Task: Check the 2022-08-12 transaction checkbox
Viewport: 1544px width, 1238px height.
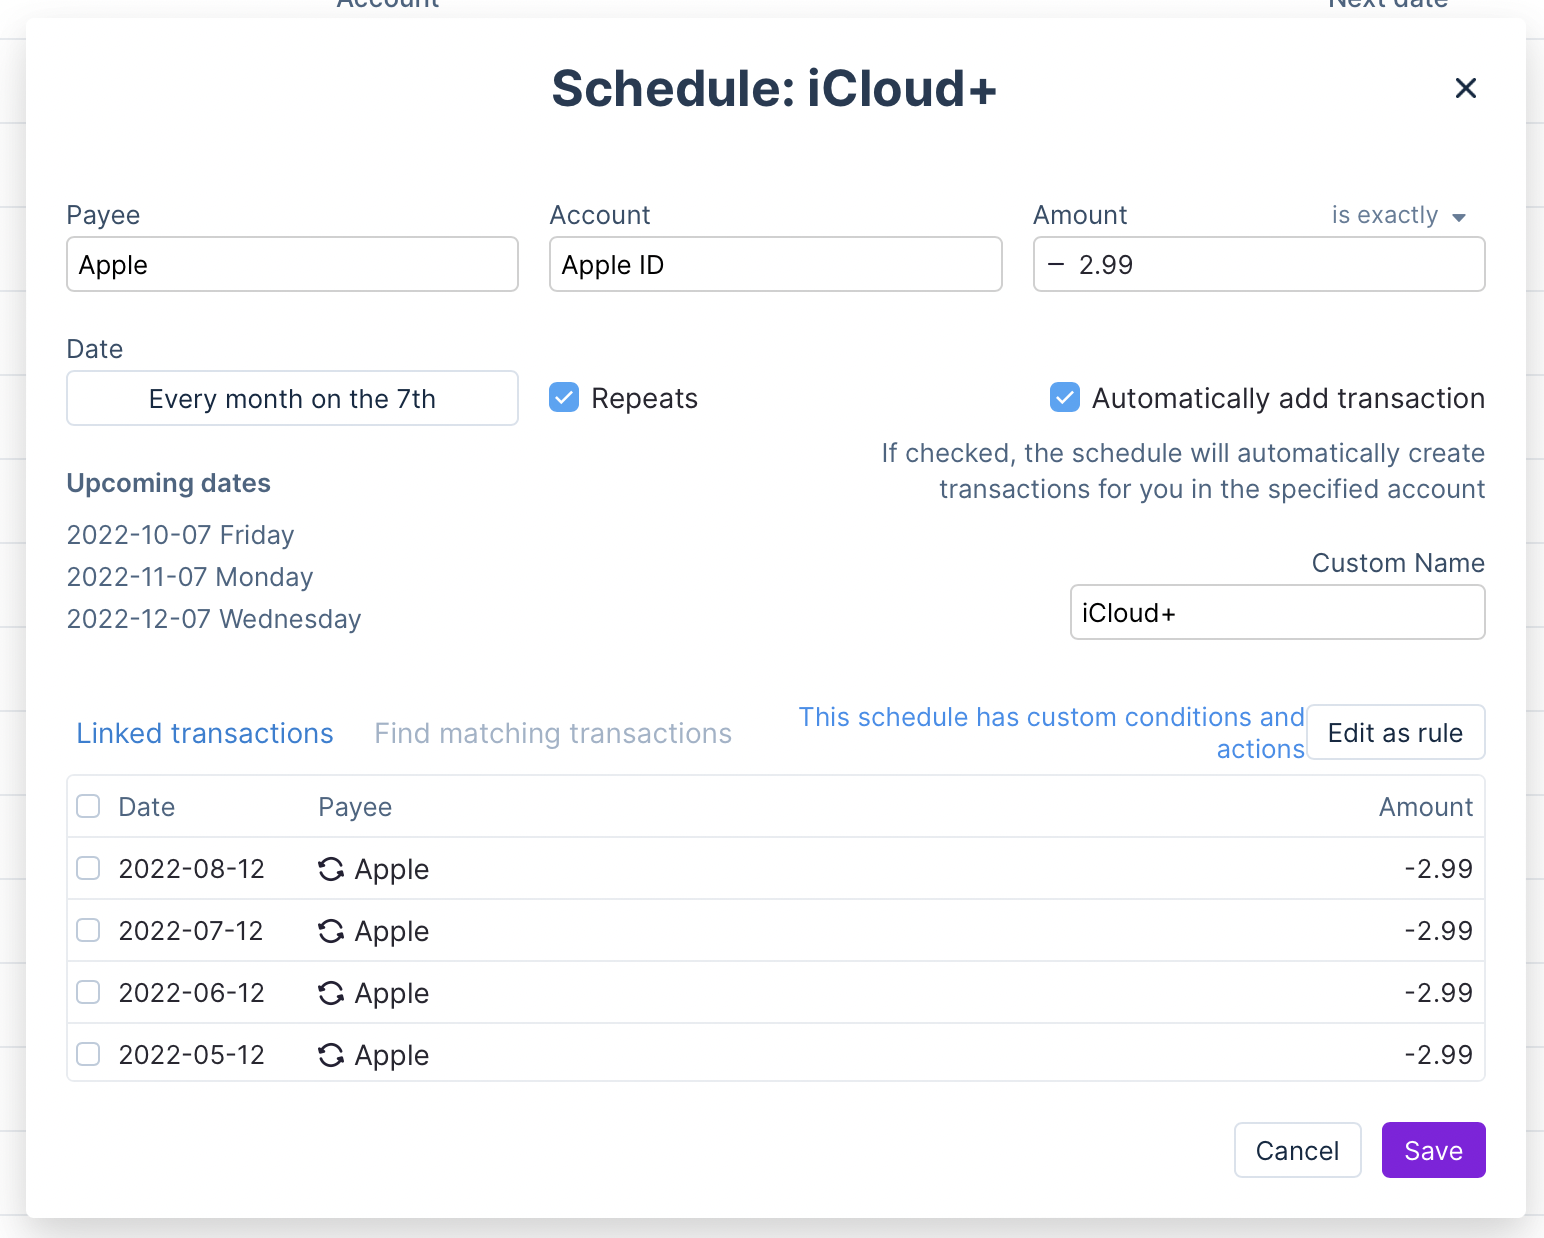Action: [x=88, y=868]
